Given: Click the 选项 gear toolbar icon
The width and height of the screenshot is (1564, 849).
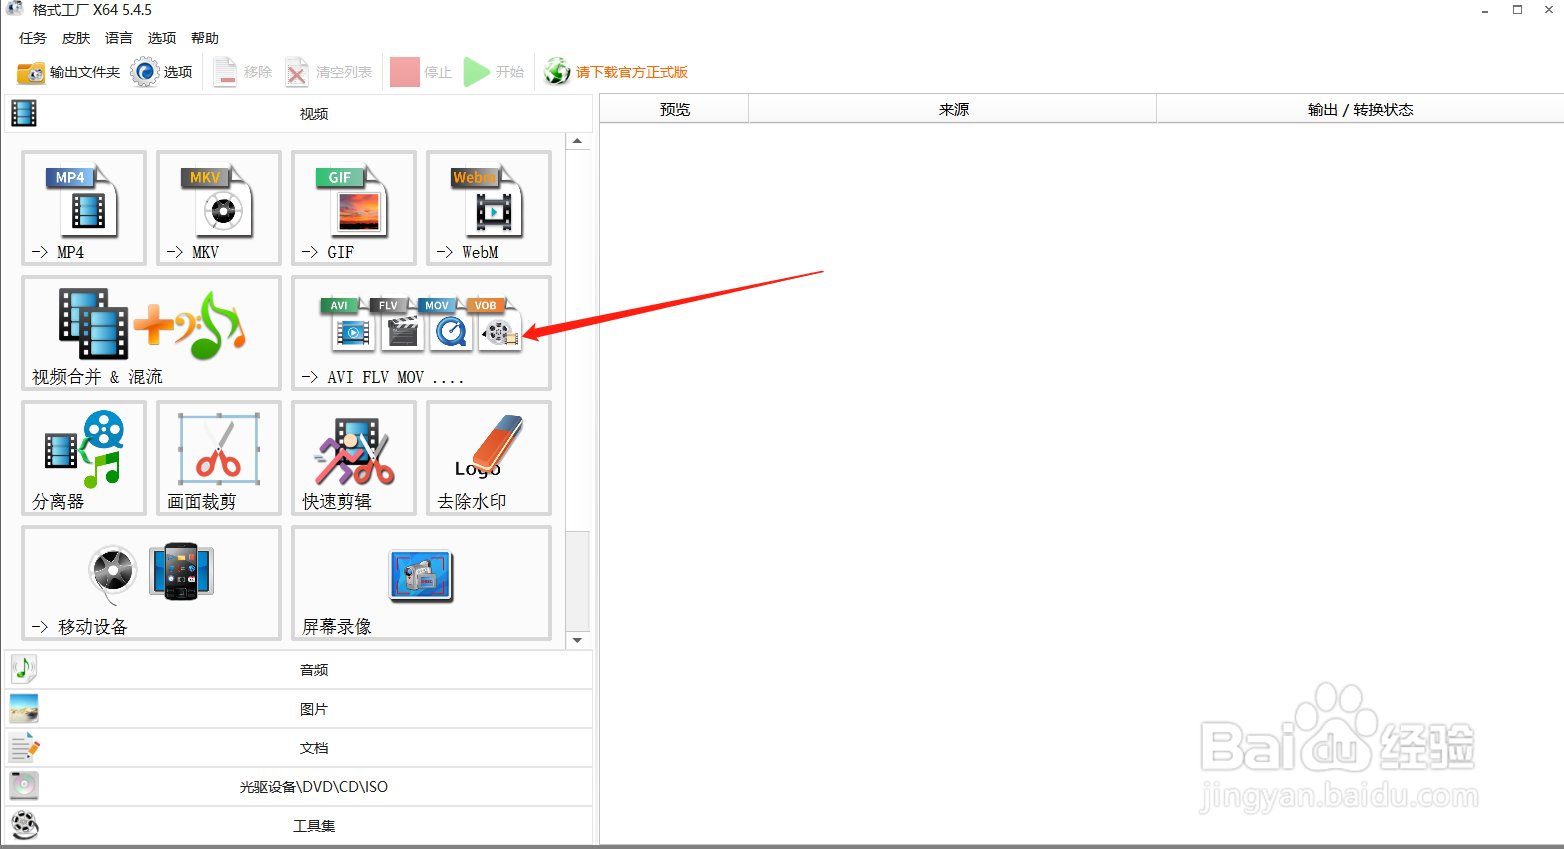Looking at the screenshot, I should click(x=145, y=72).
